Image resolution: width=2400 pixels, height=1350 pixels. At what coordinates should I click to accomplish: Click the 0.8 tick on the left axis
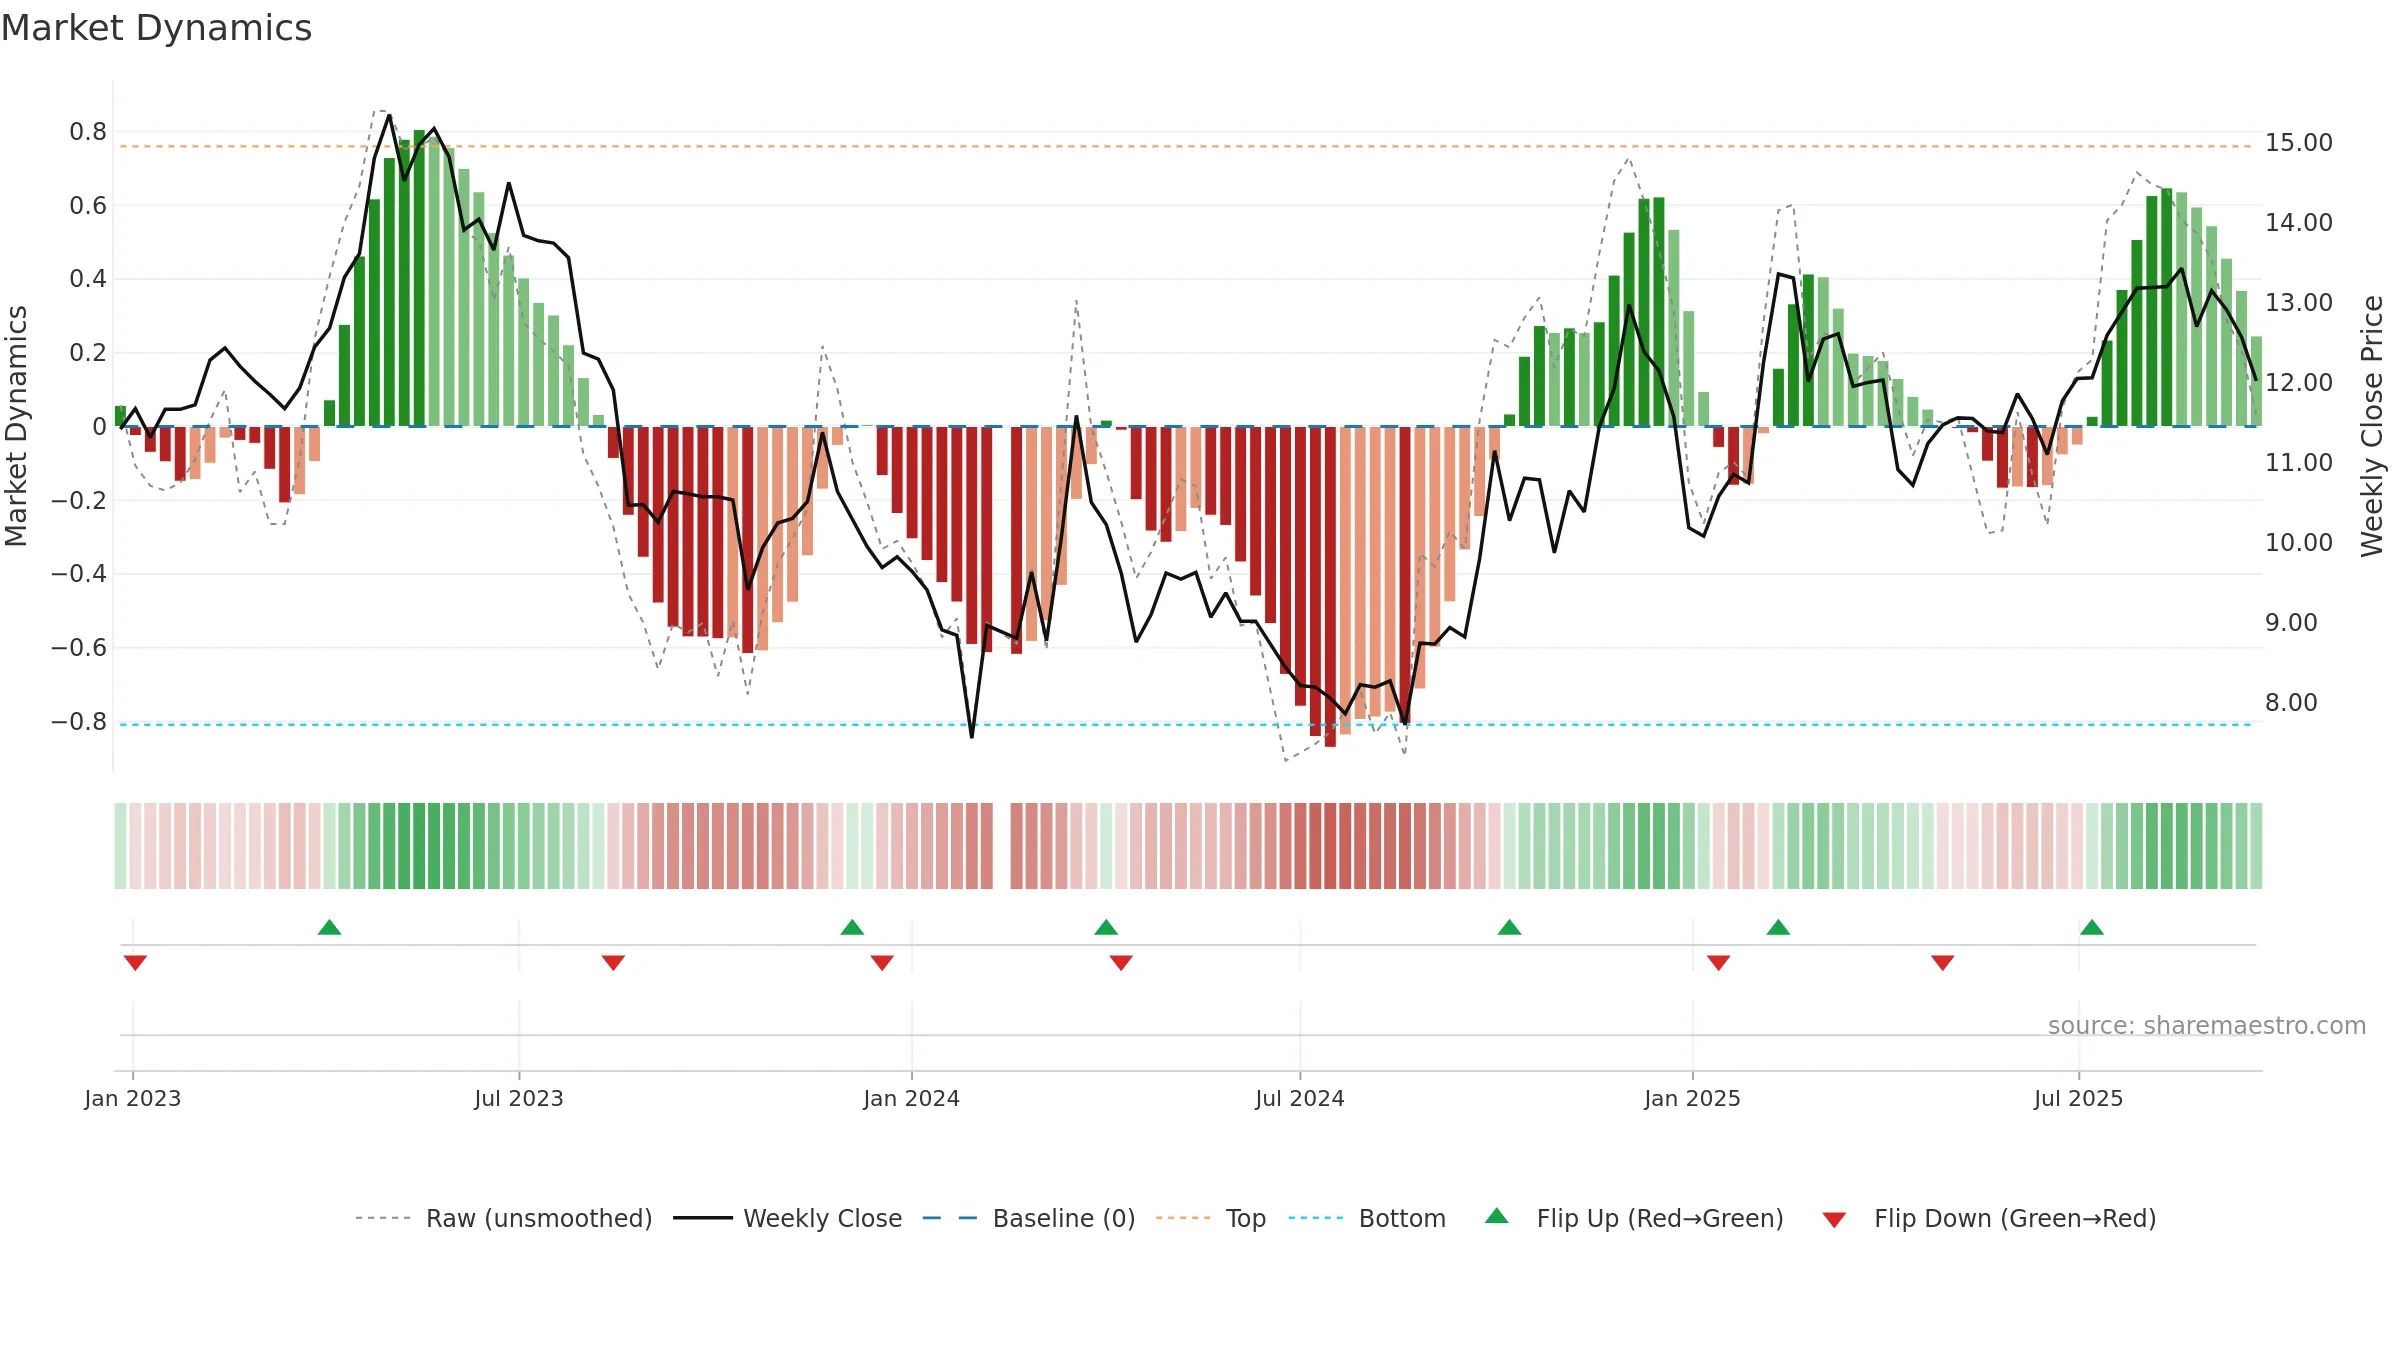[x=88, y=132]
